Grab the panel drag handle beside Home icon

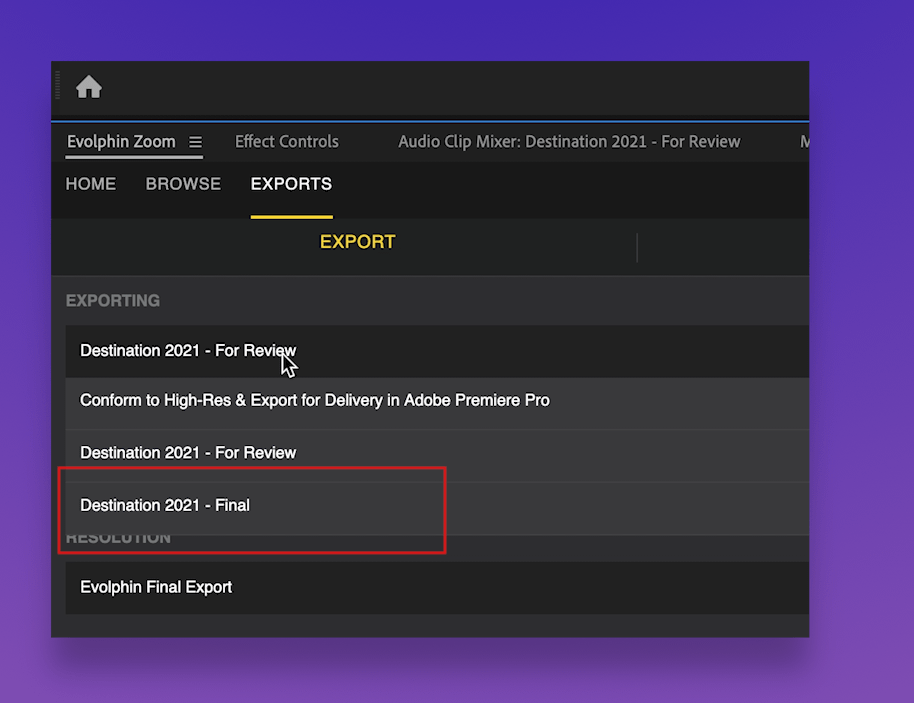click(x=58, y=86)
